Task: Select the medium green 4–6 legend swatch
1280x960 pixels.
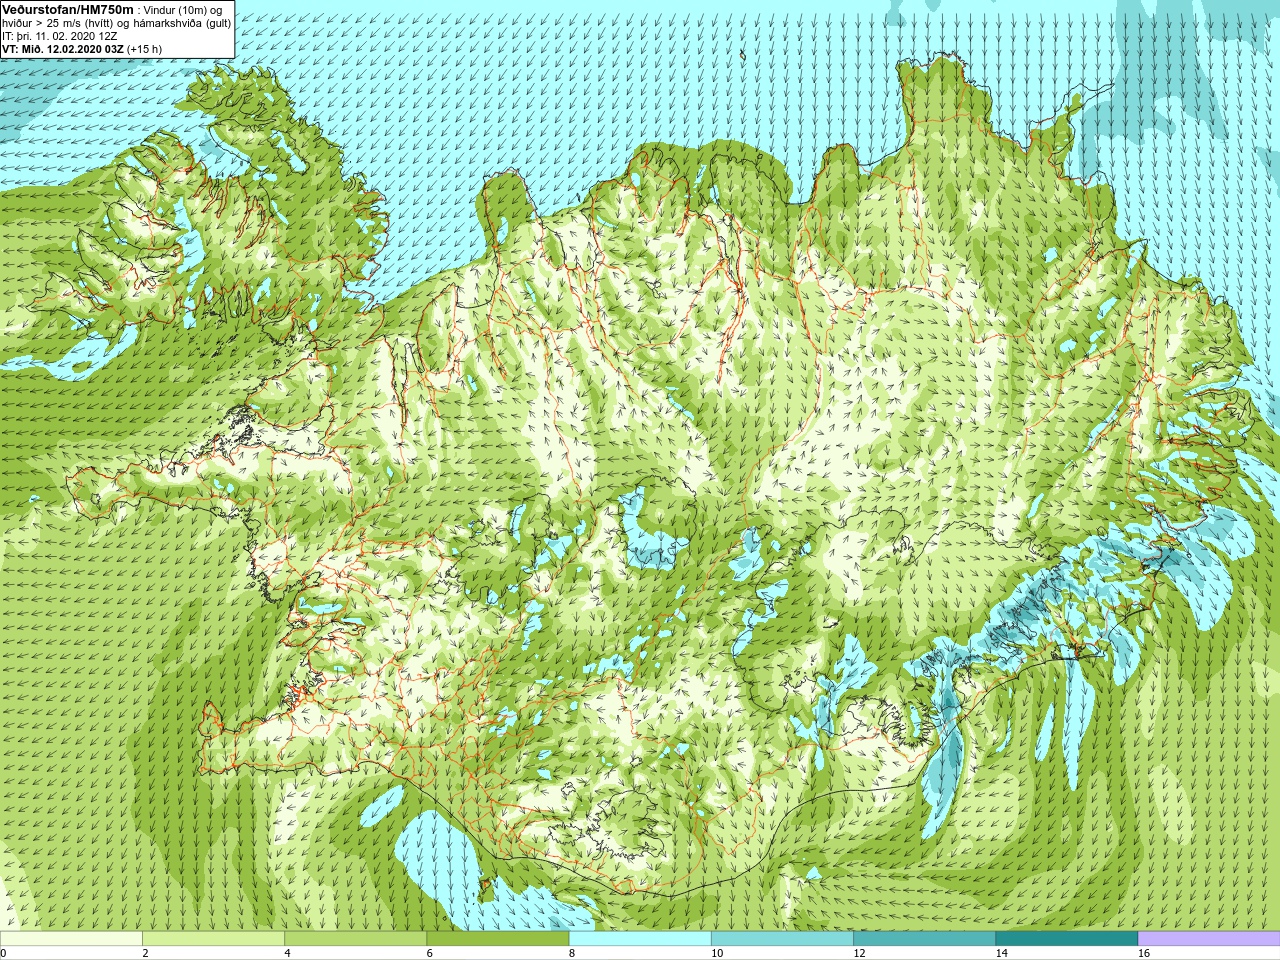Action: click(x=356, y=939)
